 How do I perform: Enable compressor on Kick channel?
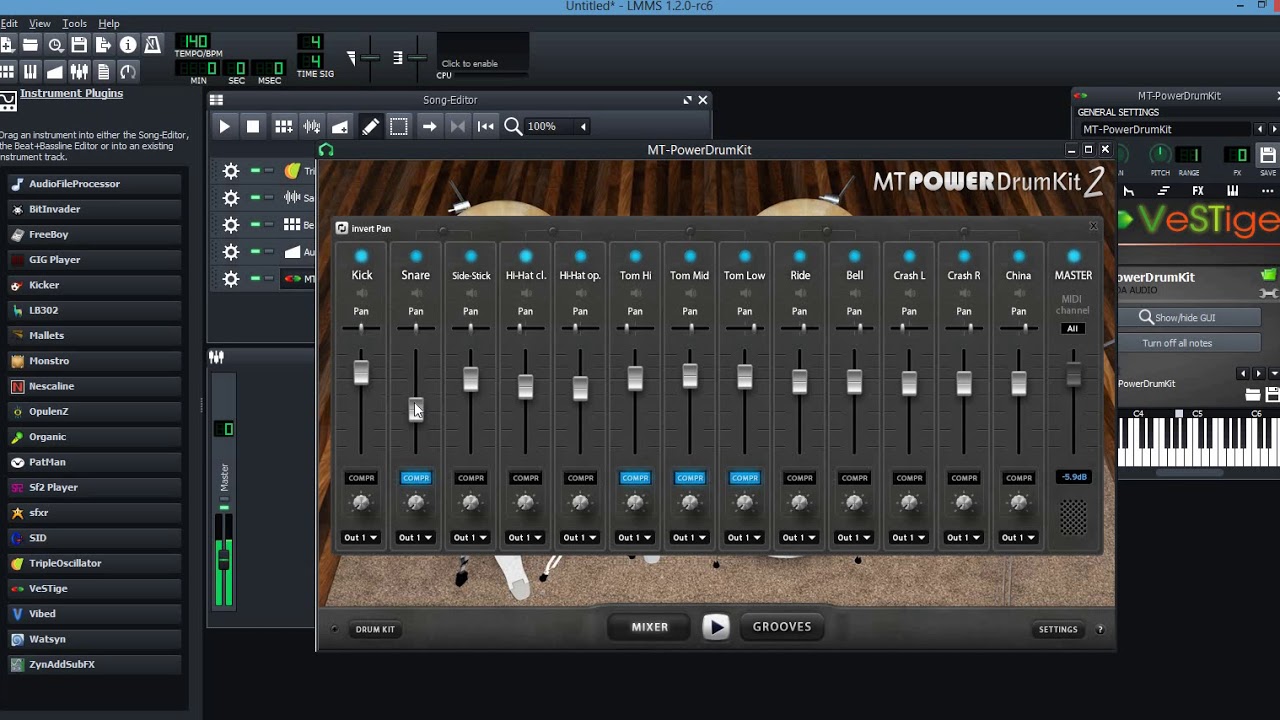(x=361, y=478)
